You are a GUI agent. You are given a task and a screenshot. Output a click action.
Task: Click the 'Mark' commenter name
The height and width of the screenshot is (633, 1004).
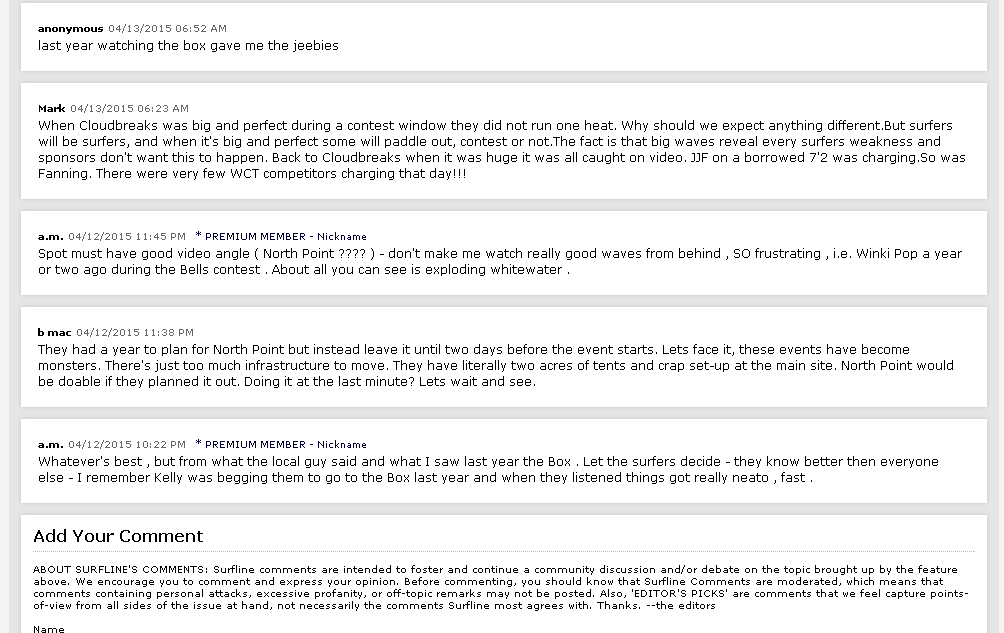(51, 109)
